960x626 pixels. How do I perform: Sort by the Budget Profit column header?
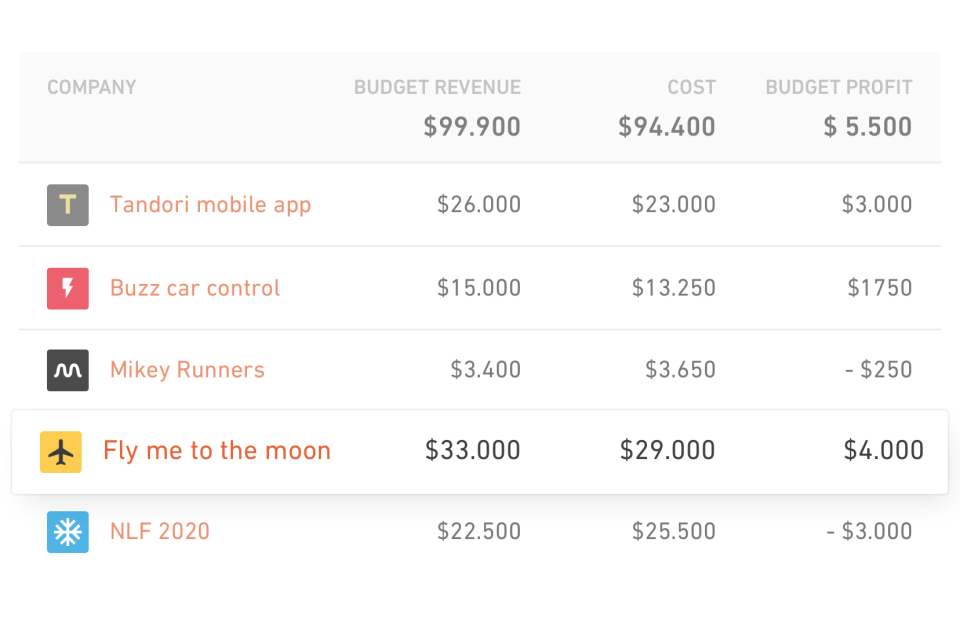839,87
